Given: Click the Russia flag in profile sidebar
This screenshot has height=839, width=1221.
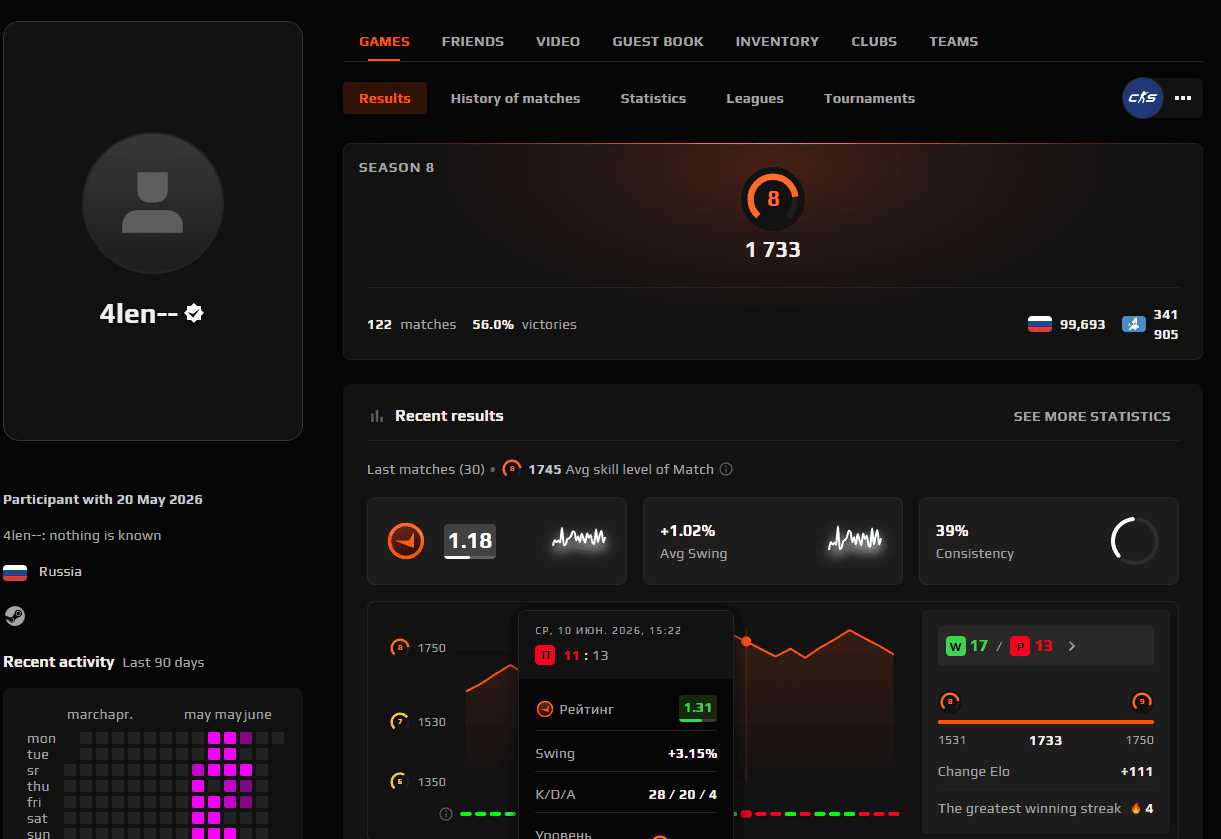Looking at the screenshot, I should (15, 573).
